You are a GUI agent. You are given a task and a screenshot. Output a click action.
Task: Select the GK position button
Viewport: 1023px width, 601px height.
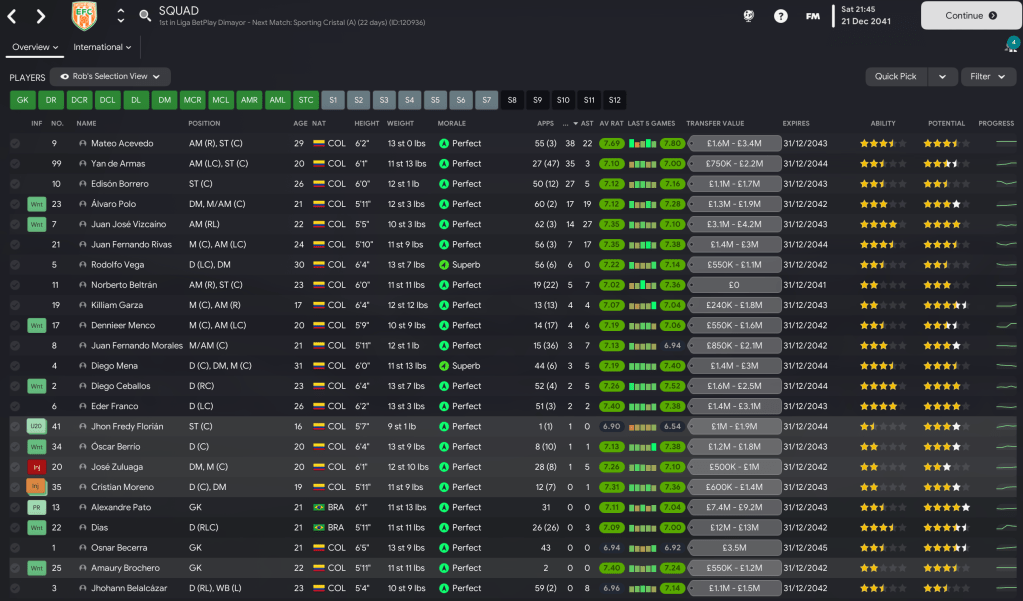[x=22, y=100]
